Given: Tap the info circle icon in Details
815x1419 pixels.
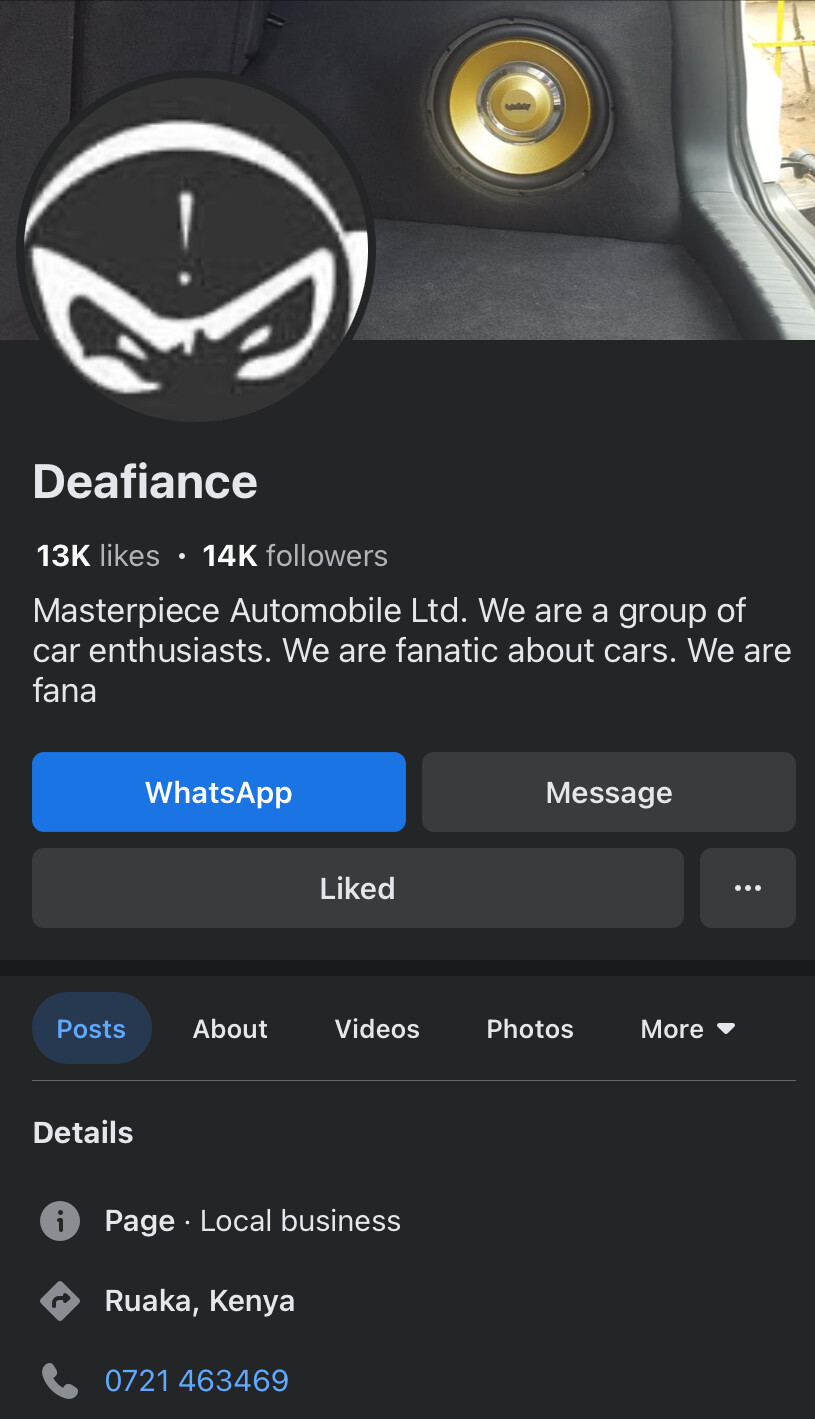Looking at the screenshot, I should [x=60, y=1221].
